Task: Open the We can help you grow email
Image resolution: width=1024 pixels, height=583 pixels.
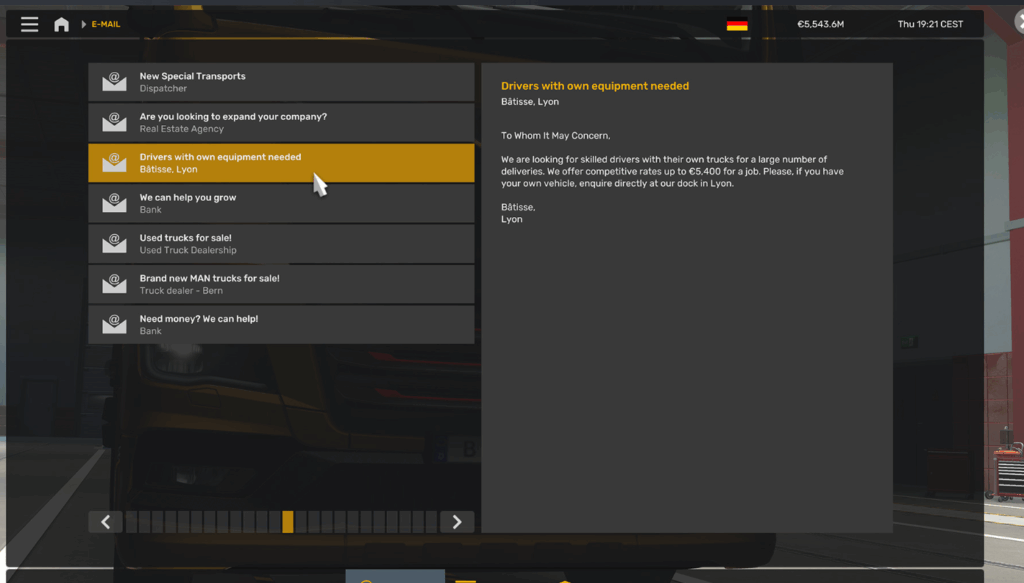Action: pyautogui.click(x=281, y=204)
